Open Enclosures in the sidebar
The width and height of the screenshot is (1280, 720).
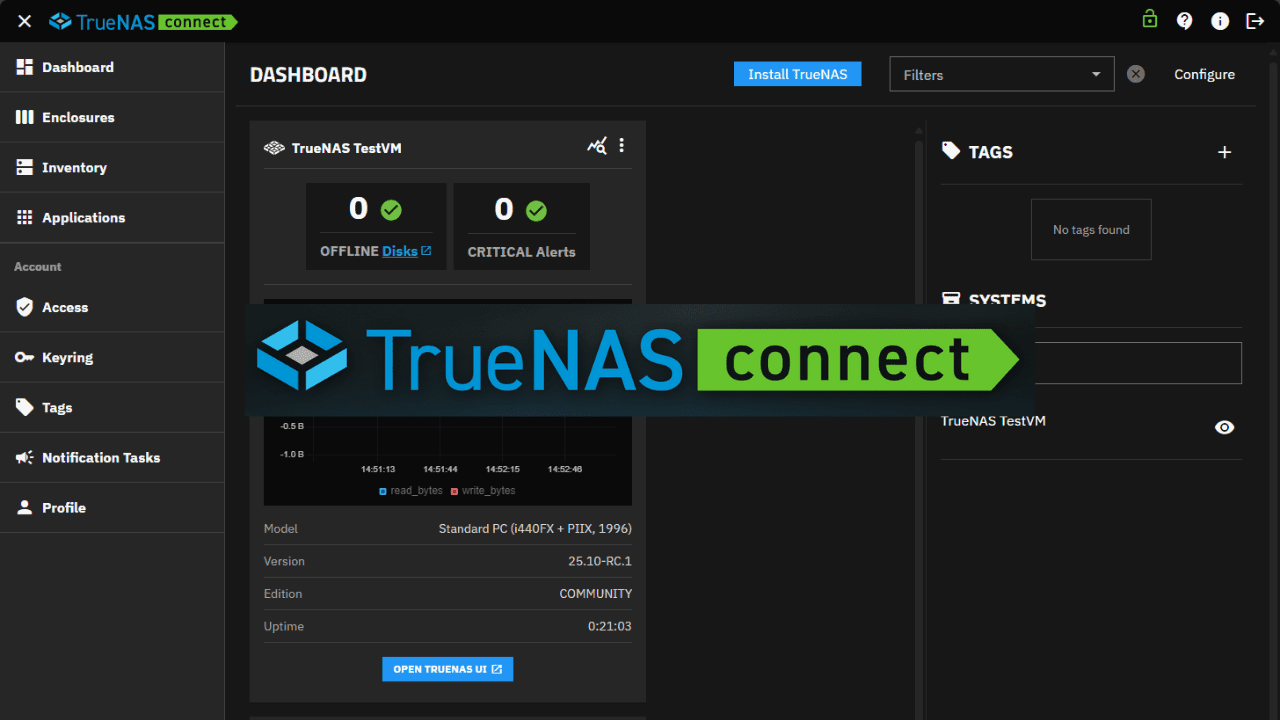[x=112, y=117]
